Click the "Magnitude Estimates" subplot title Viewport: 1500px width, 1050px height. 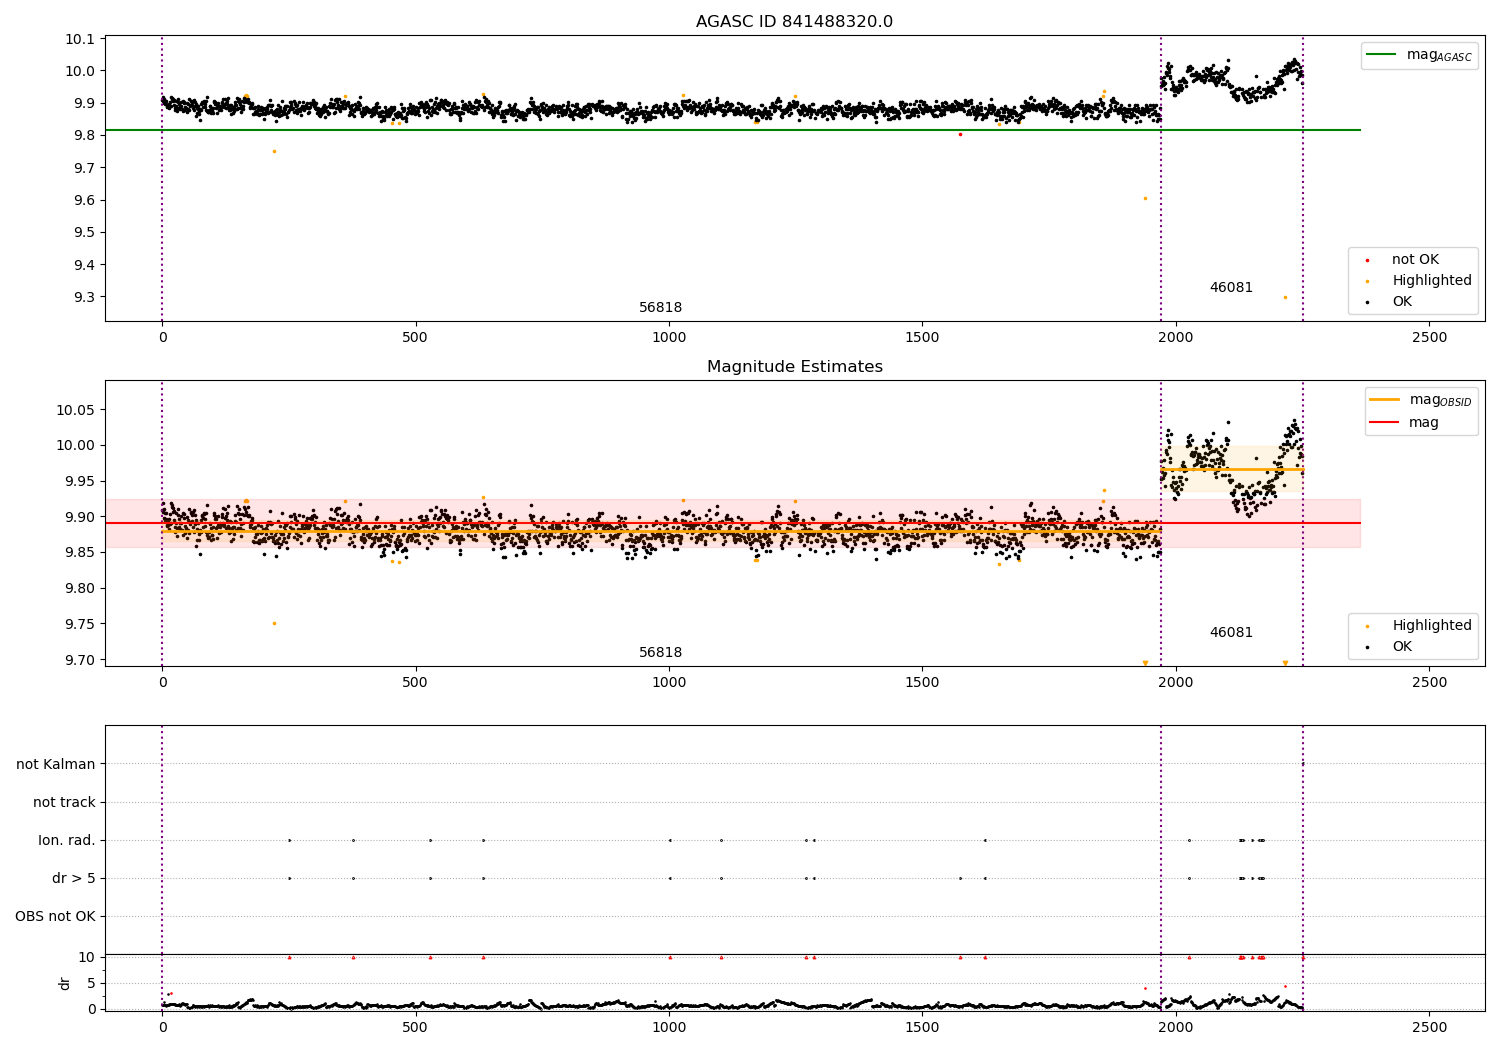tap(794, 367)
